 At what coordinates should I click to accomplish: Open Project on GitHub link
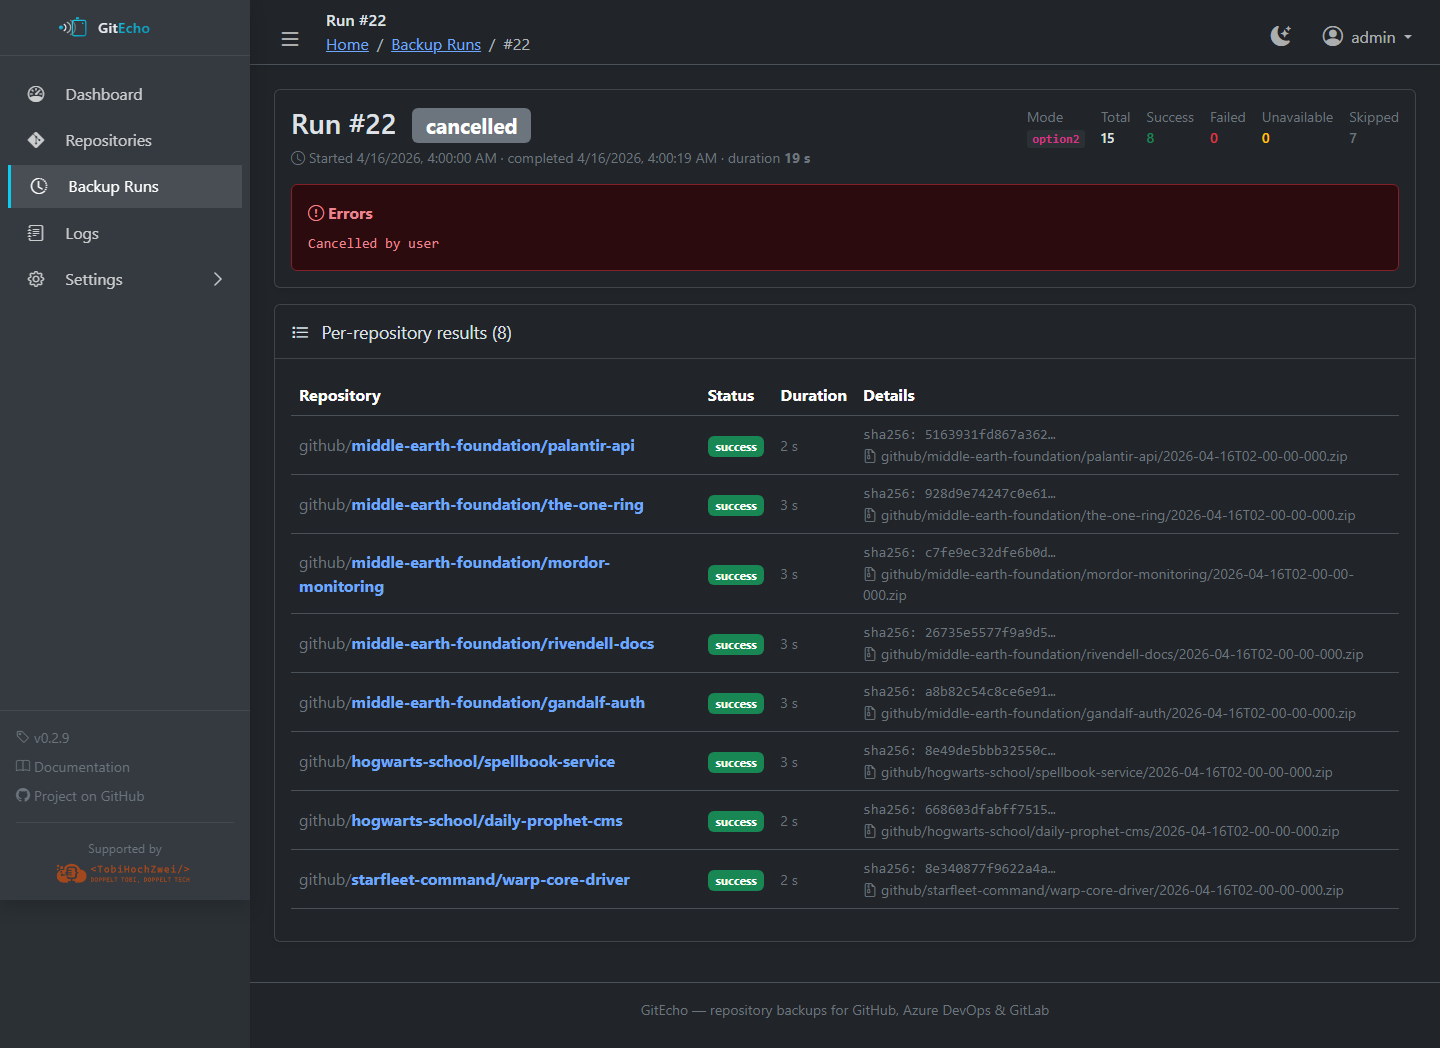pos(88,796)
